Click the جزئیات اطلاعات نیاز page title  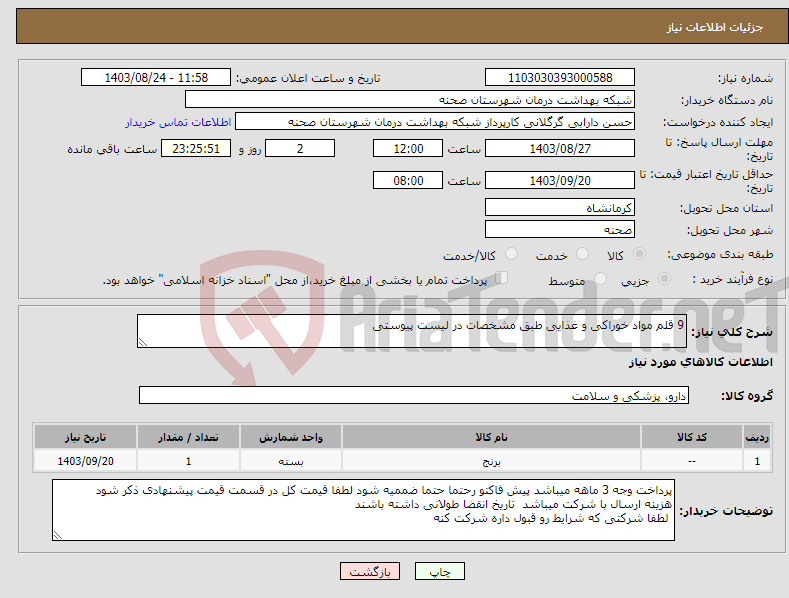point(715,27)
